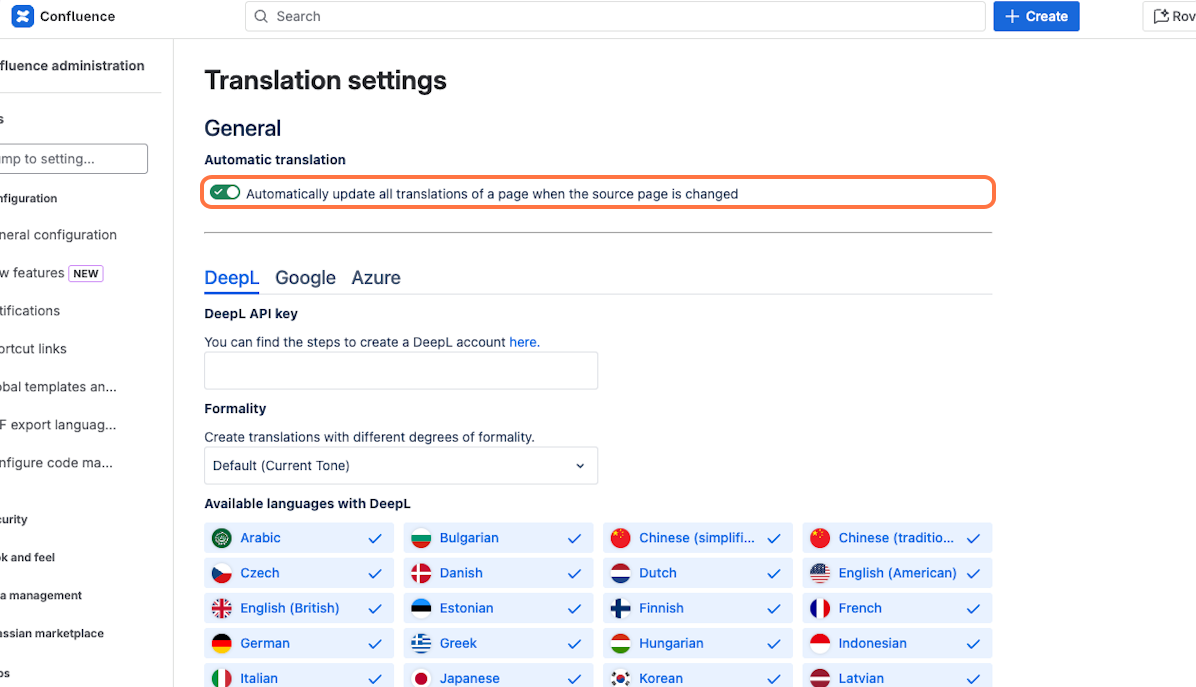This screenshot has width=1196, height=687.
Task: Toggle the Estonian language checkmark
Action: [574, 608]
